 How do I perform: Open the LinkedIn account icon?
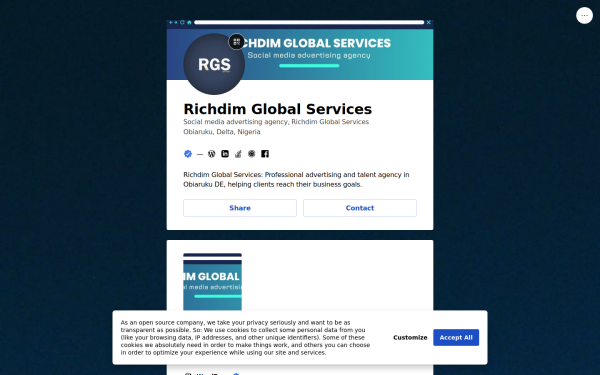pyautogui.click(x=225, y=154)
